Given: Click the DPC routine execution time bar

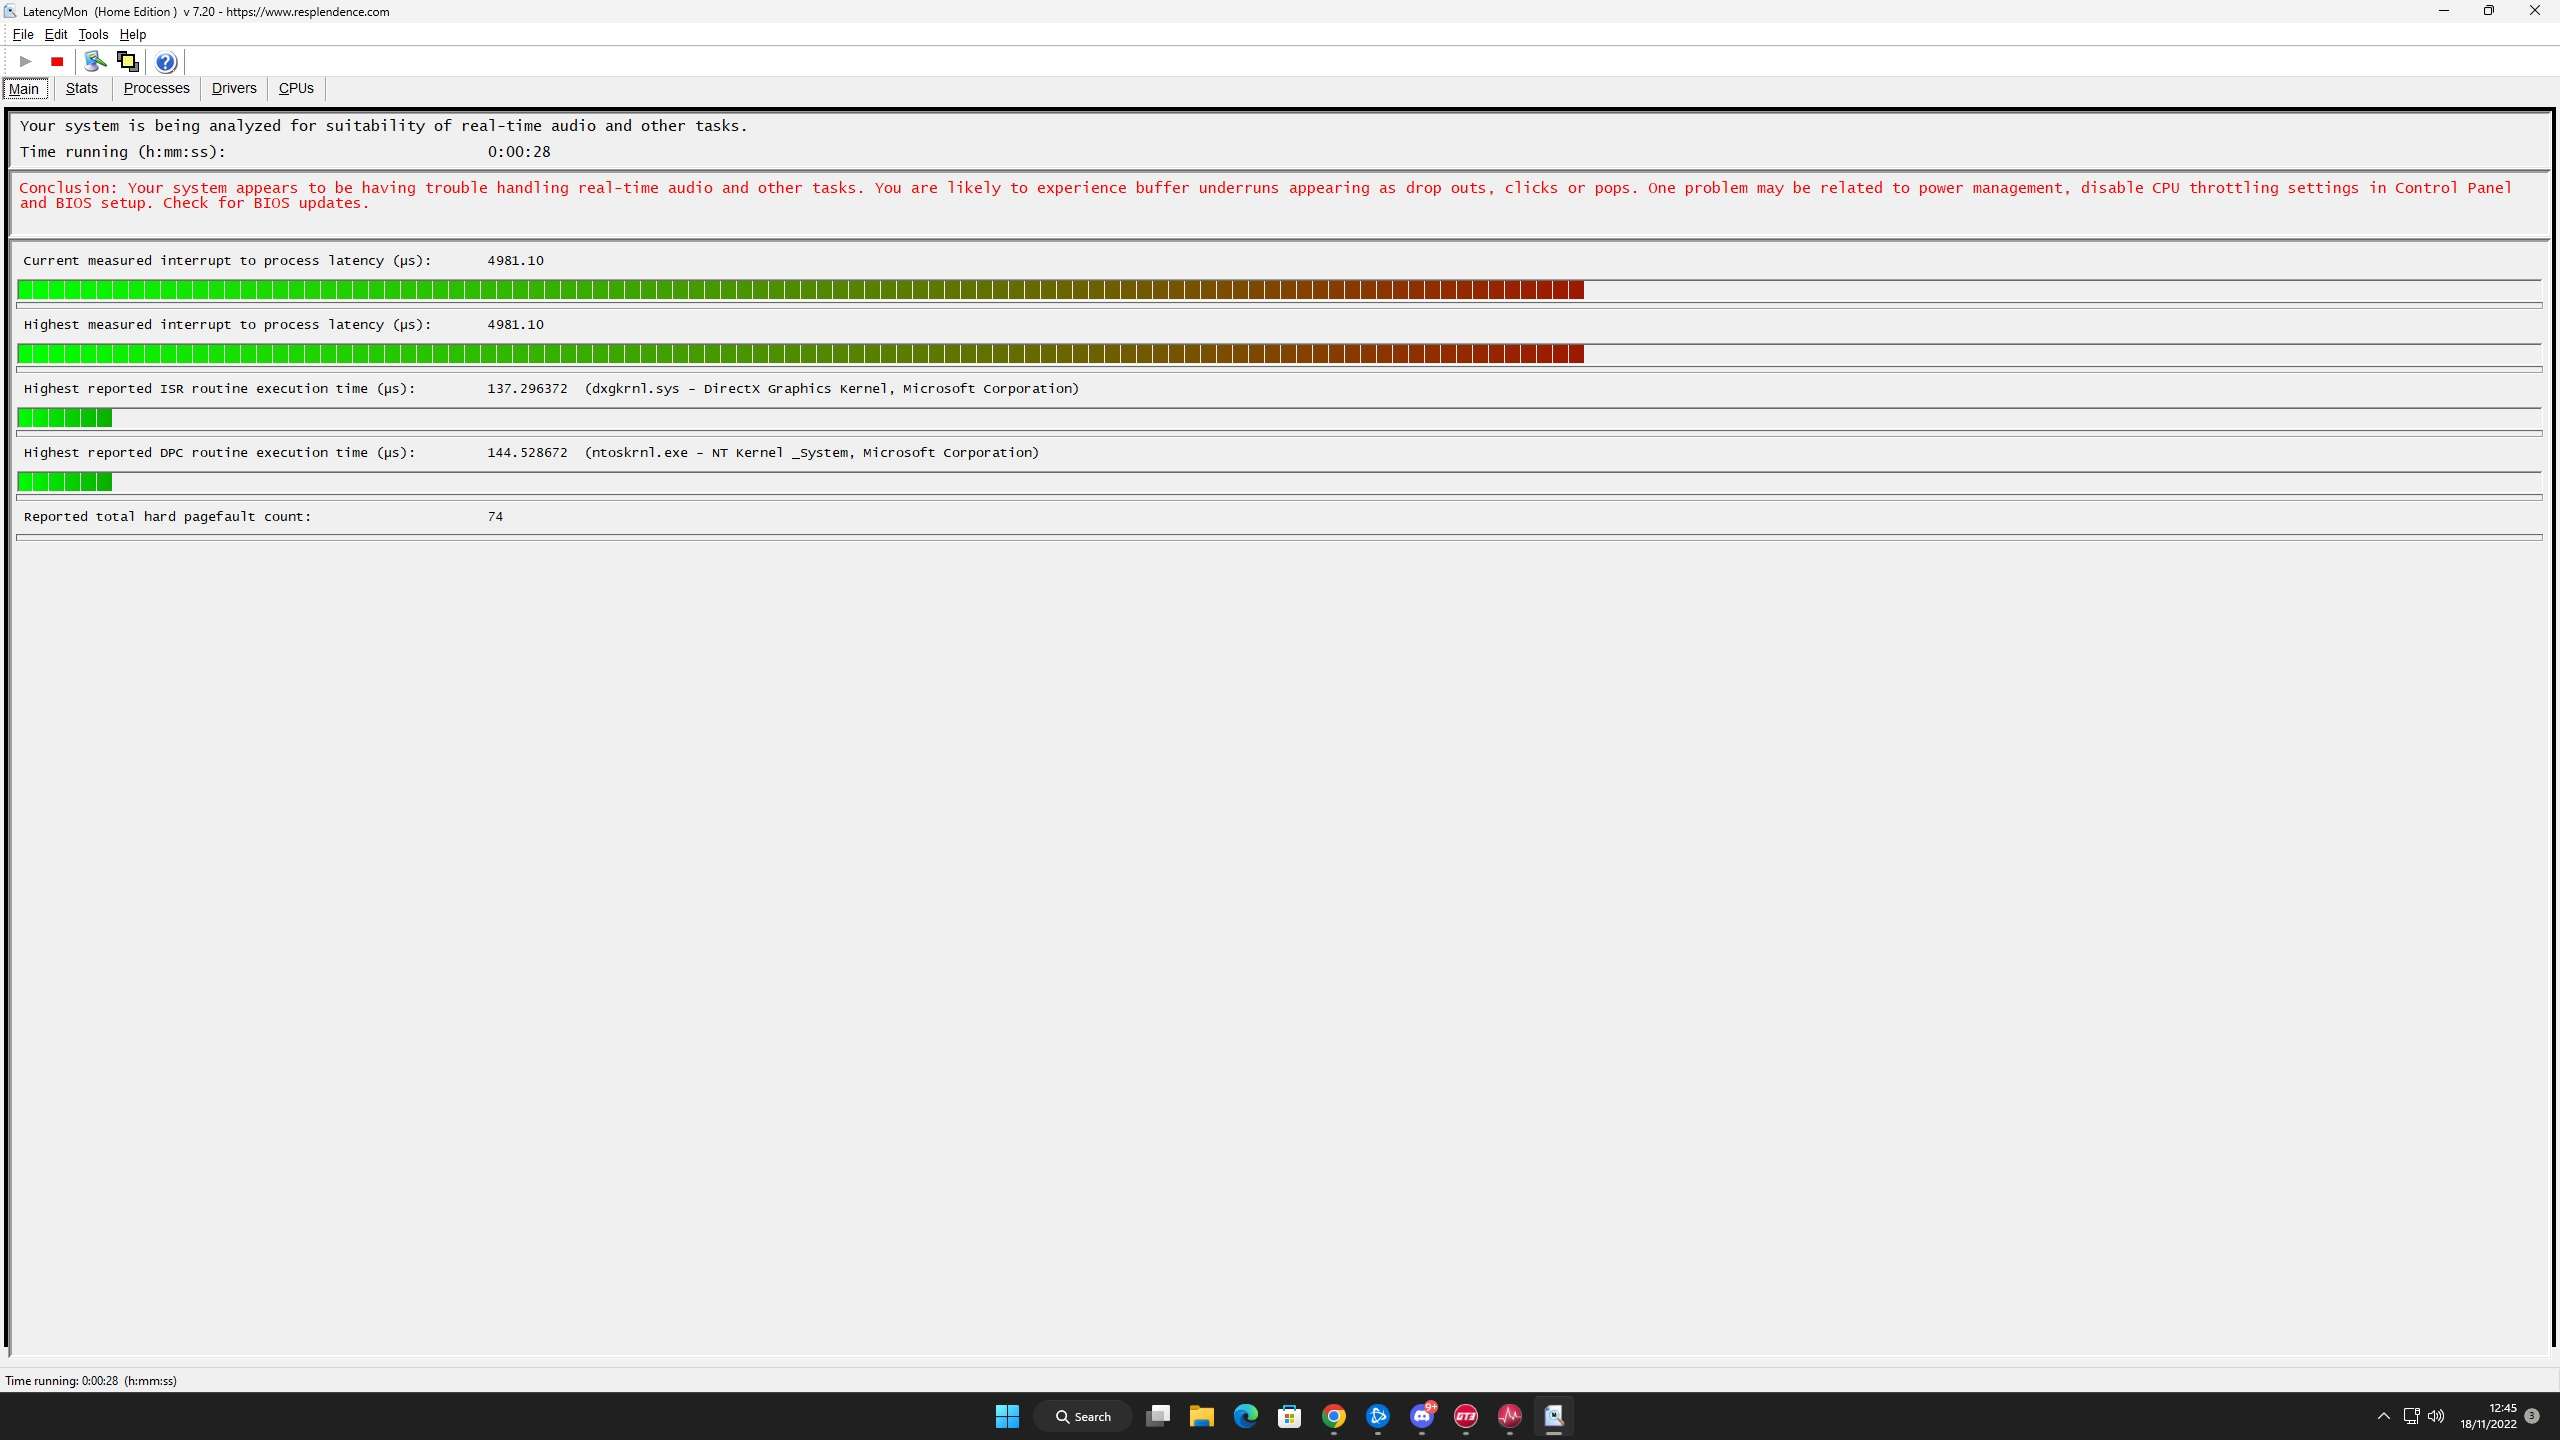Looking at the screenshot, I should (x=1279, y=483).
